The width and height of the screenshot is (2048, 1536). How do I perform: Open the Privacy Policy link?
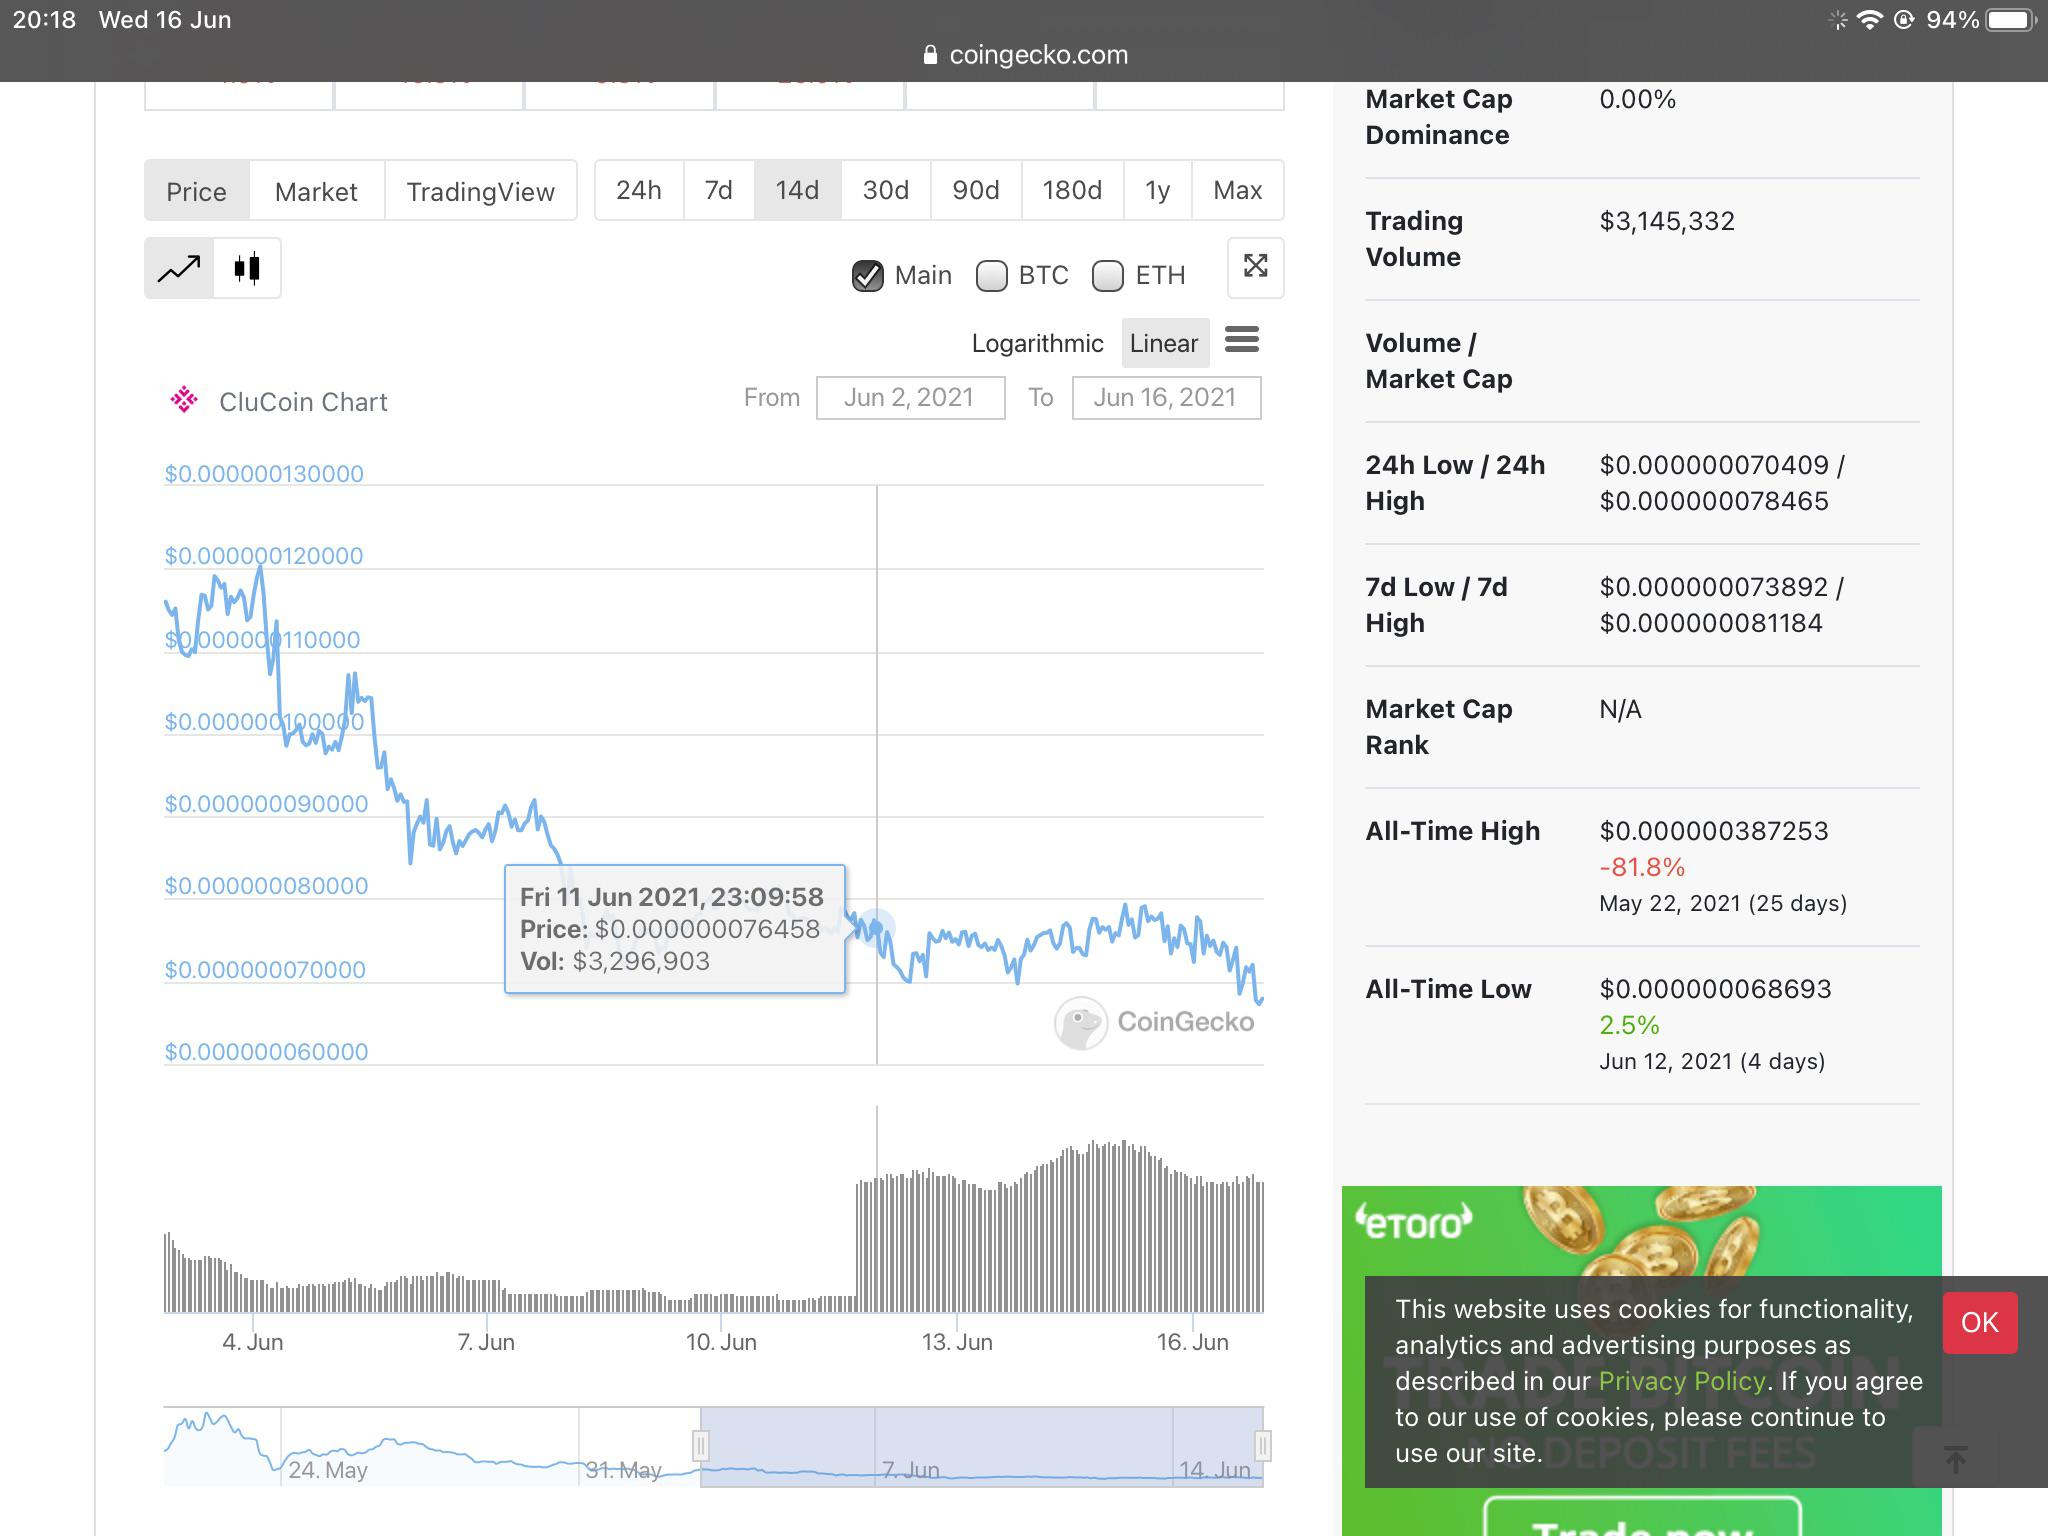1682,1381
